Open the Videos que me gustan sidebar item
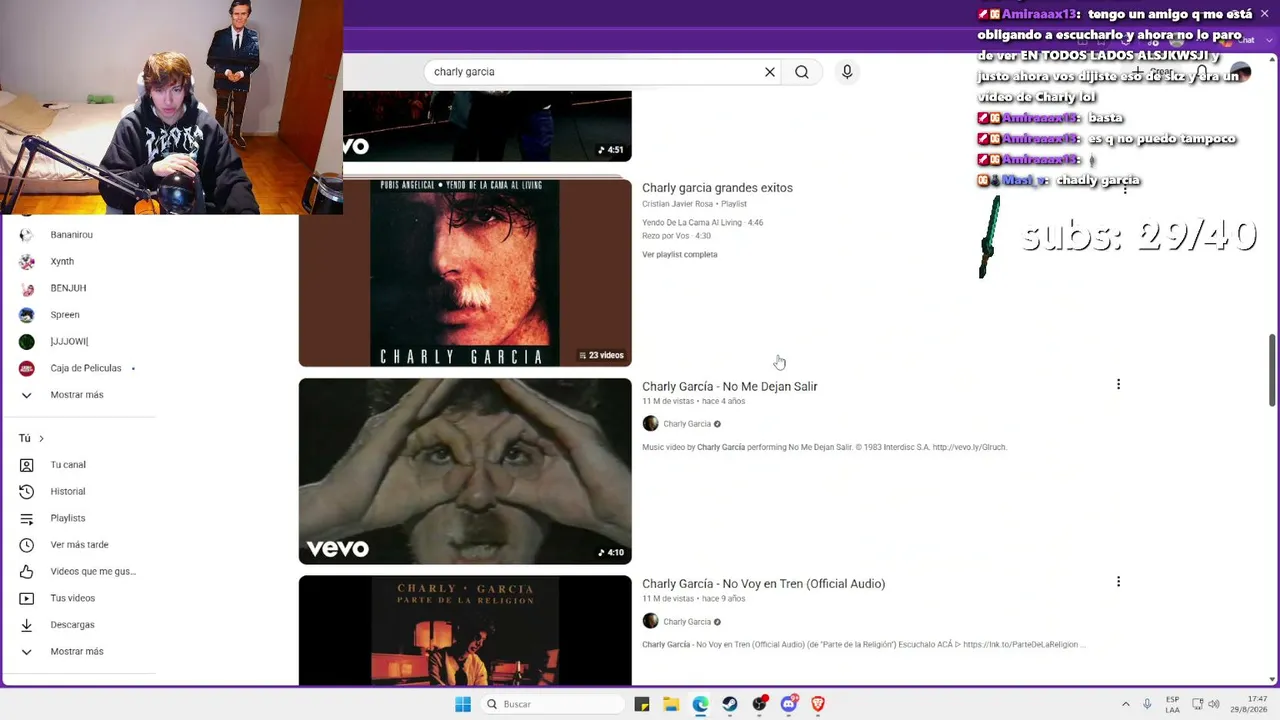1280x720 pixels. [x=93, y=572]
